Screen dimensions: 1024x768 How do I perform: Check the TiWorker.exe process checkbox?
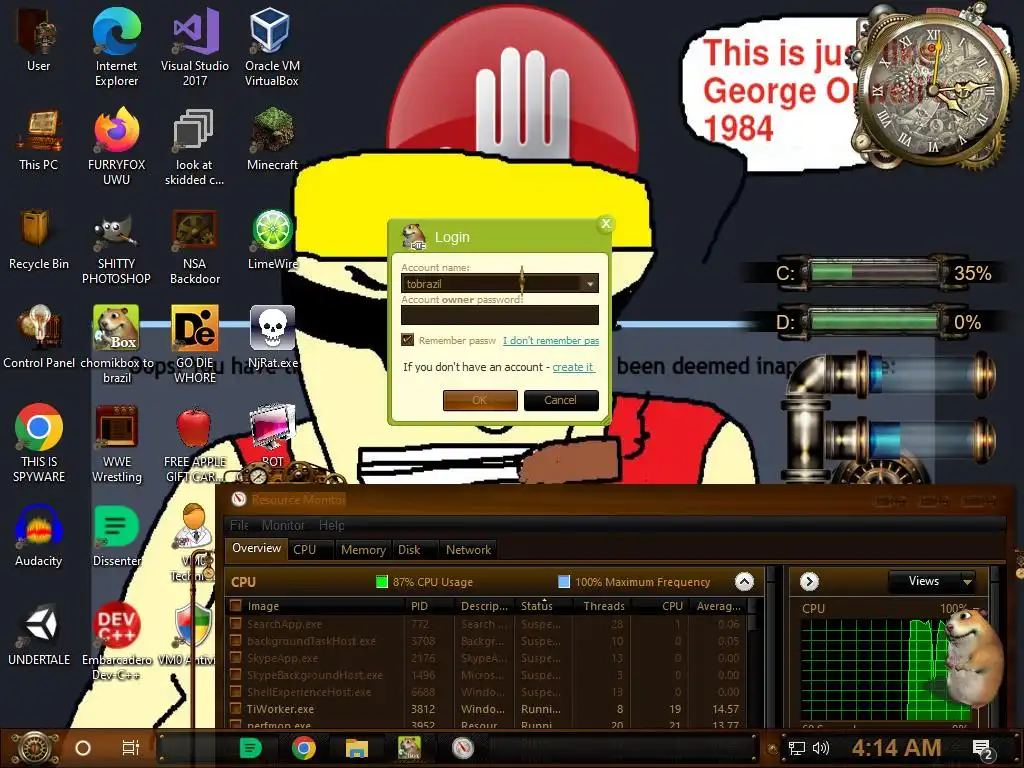[x=236, y=709]
